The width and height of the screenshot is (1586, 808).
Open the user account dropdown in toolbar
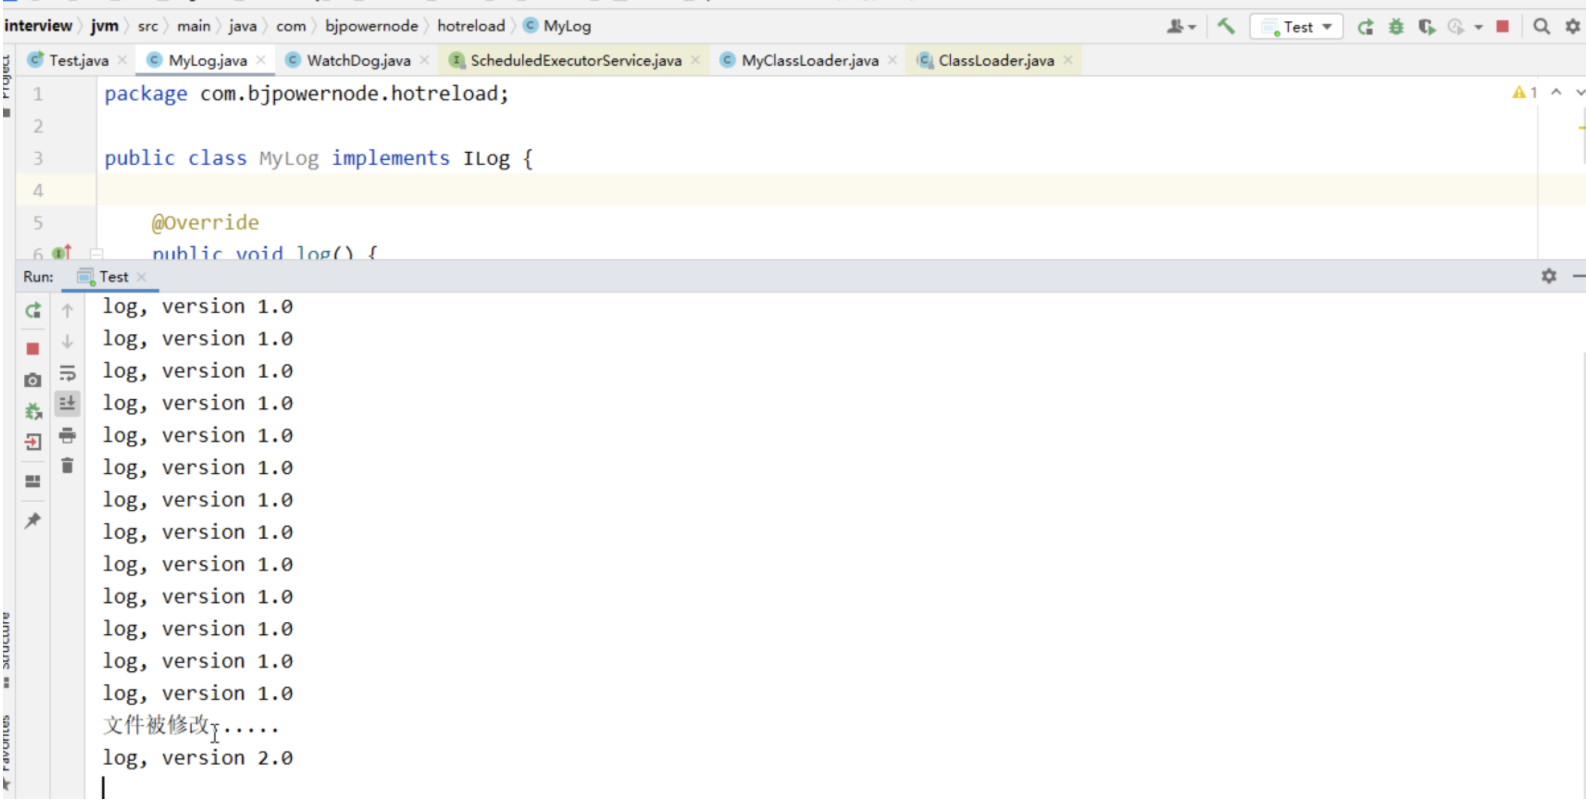click(1181, 27)
